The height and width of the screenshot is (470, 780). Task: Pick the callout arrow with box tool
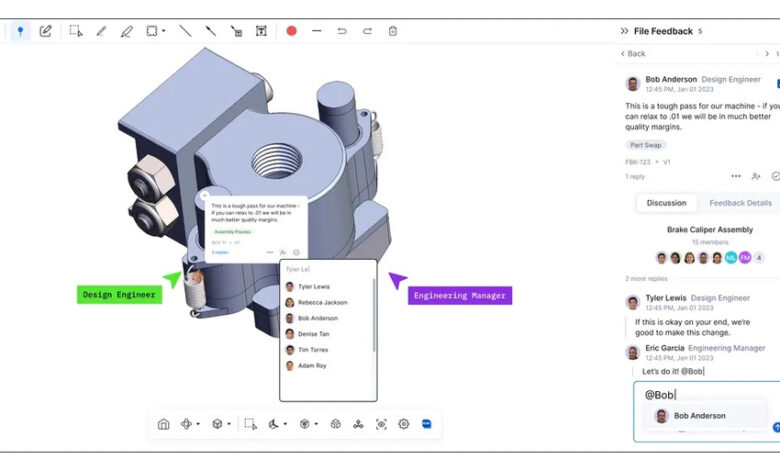pyautogui.click(x=236, y=31)
